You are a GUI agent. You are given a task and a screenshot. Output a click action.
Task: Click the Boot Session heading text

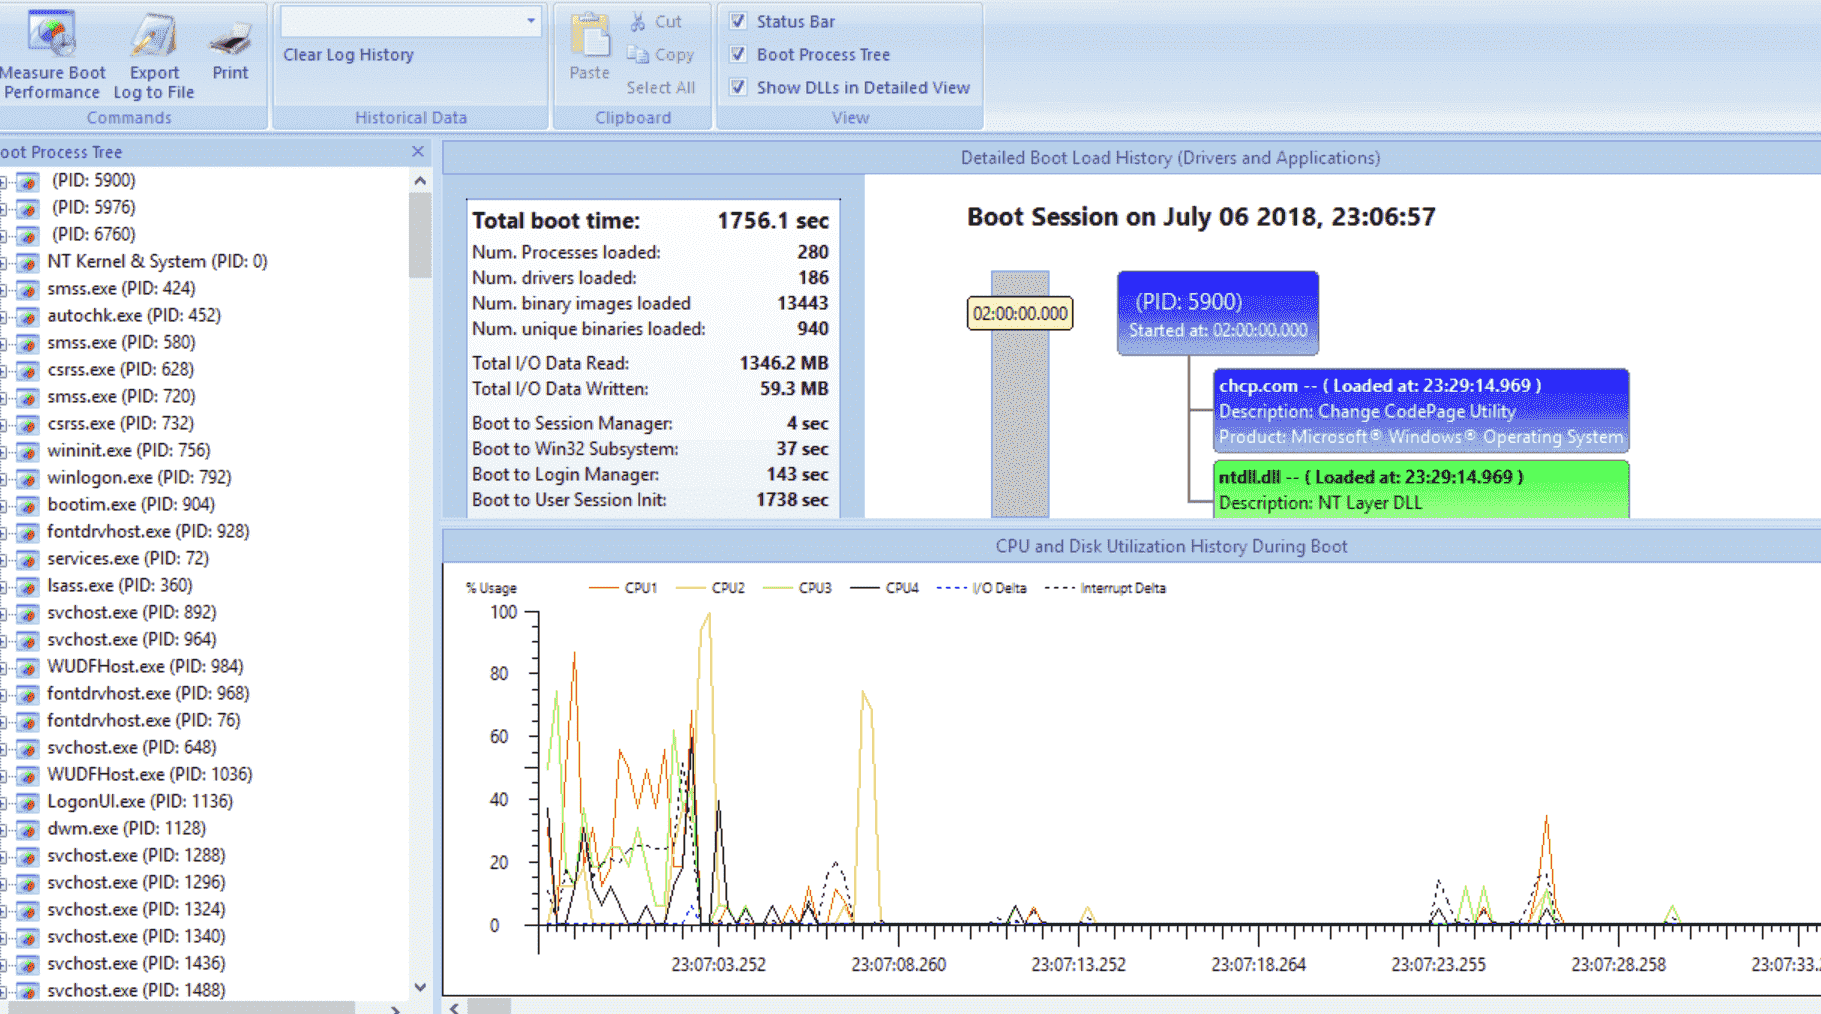(1201, 217)
